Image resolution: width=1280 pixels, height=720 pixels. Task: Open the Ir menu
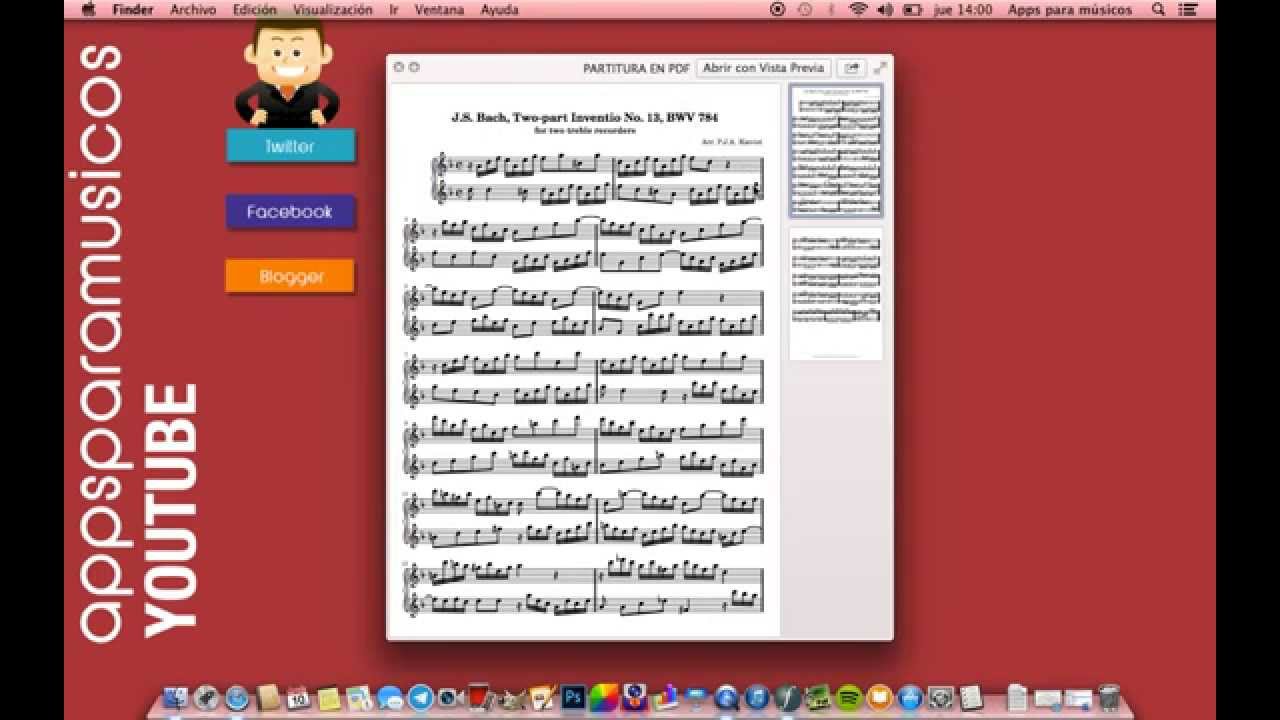click(x=393, y=9)
